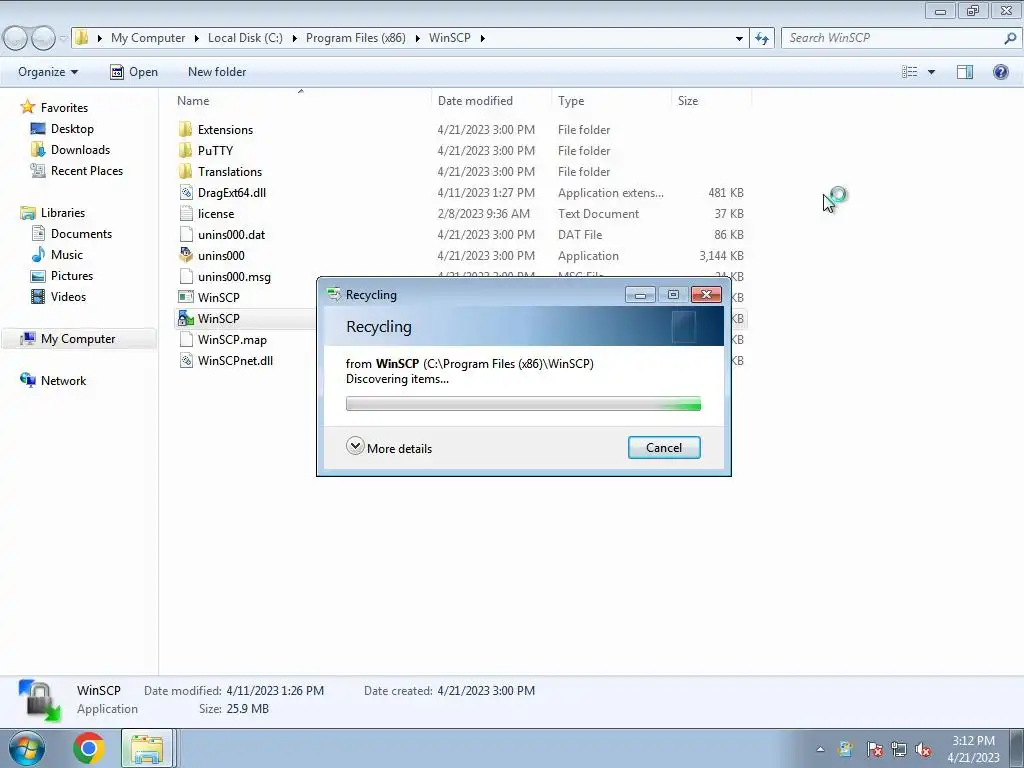Minimize the Recycling dialog window
This screenshot has height=768, width=1024.
coord(640,295)
